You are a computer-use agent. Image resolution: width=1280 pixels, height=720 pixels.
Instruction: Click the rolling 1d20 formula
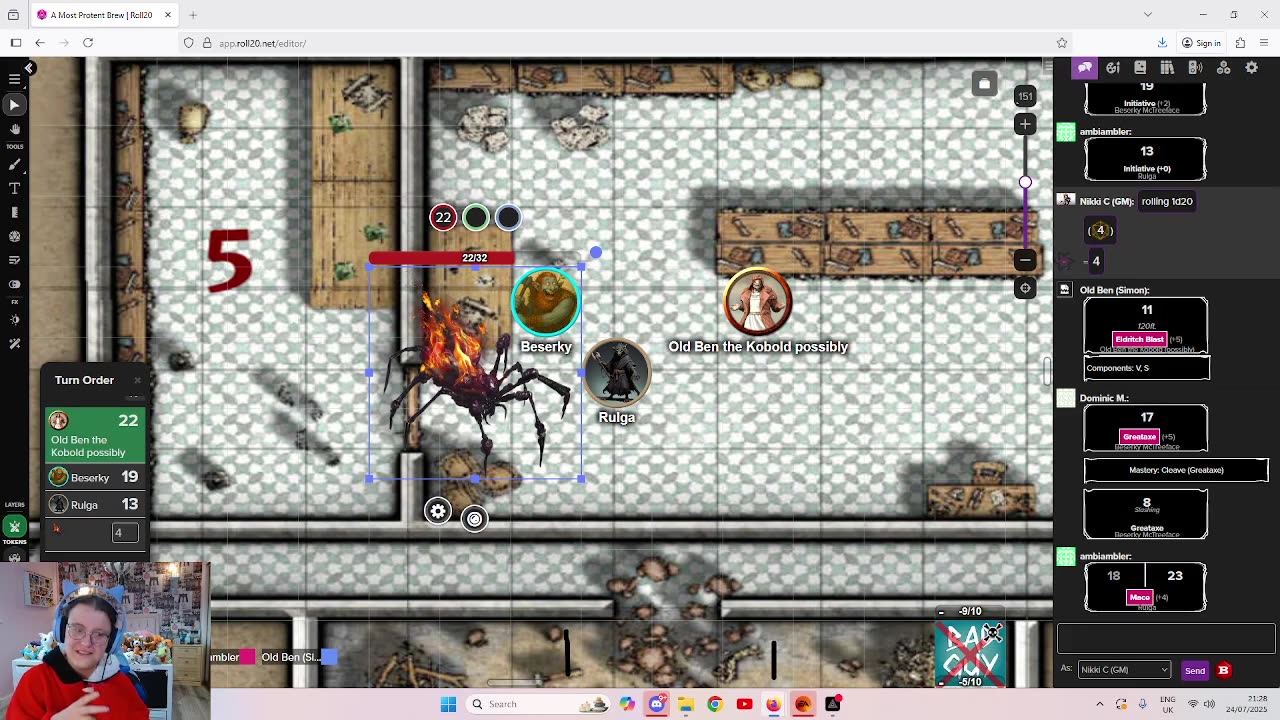pos(1167,201)
